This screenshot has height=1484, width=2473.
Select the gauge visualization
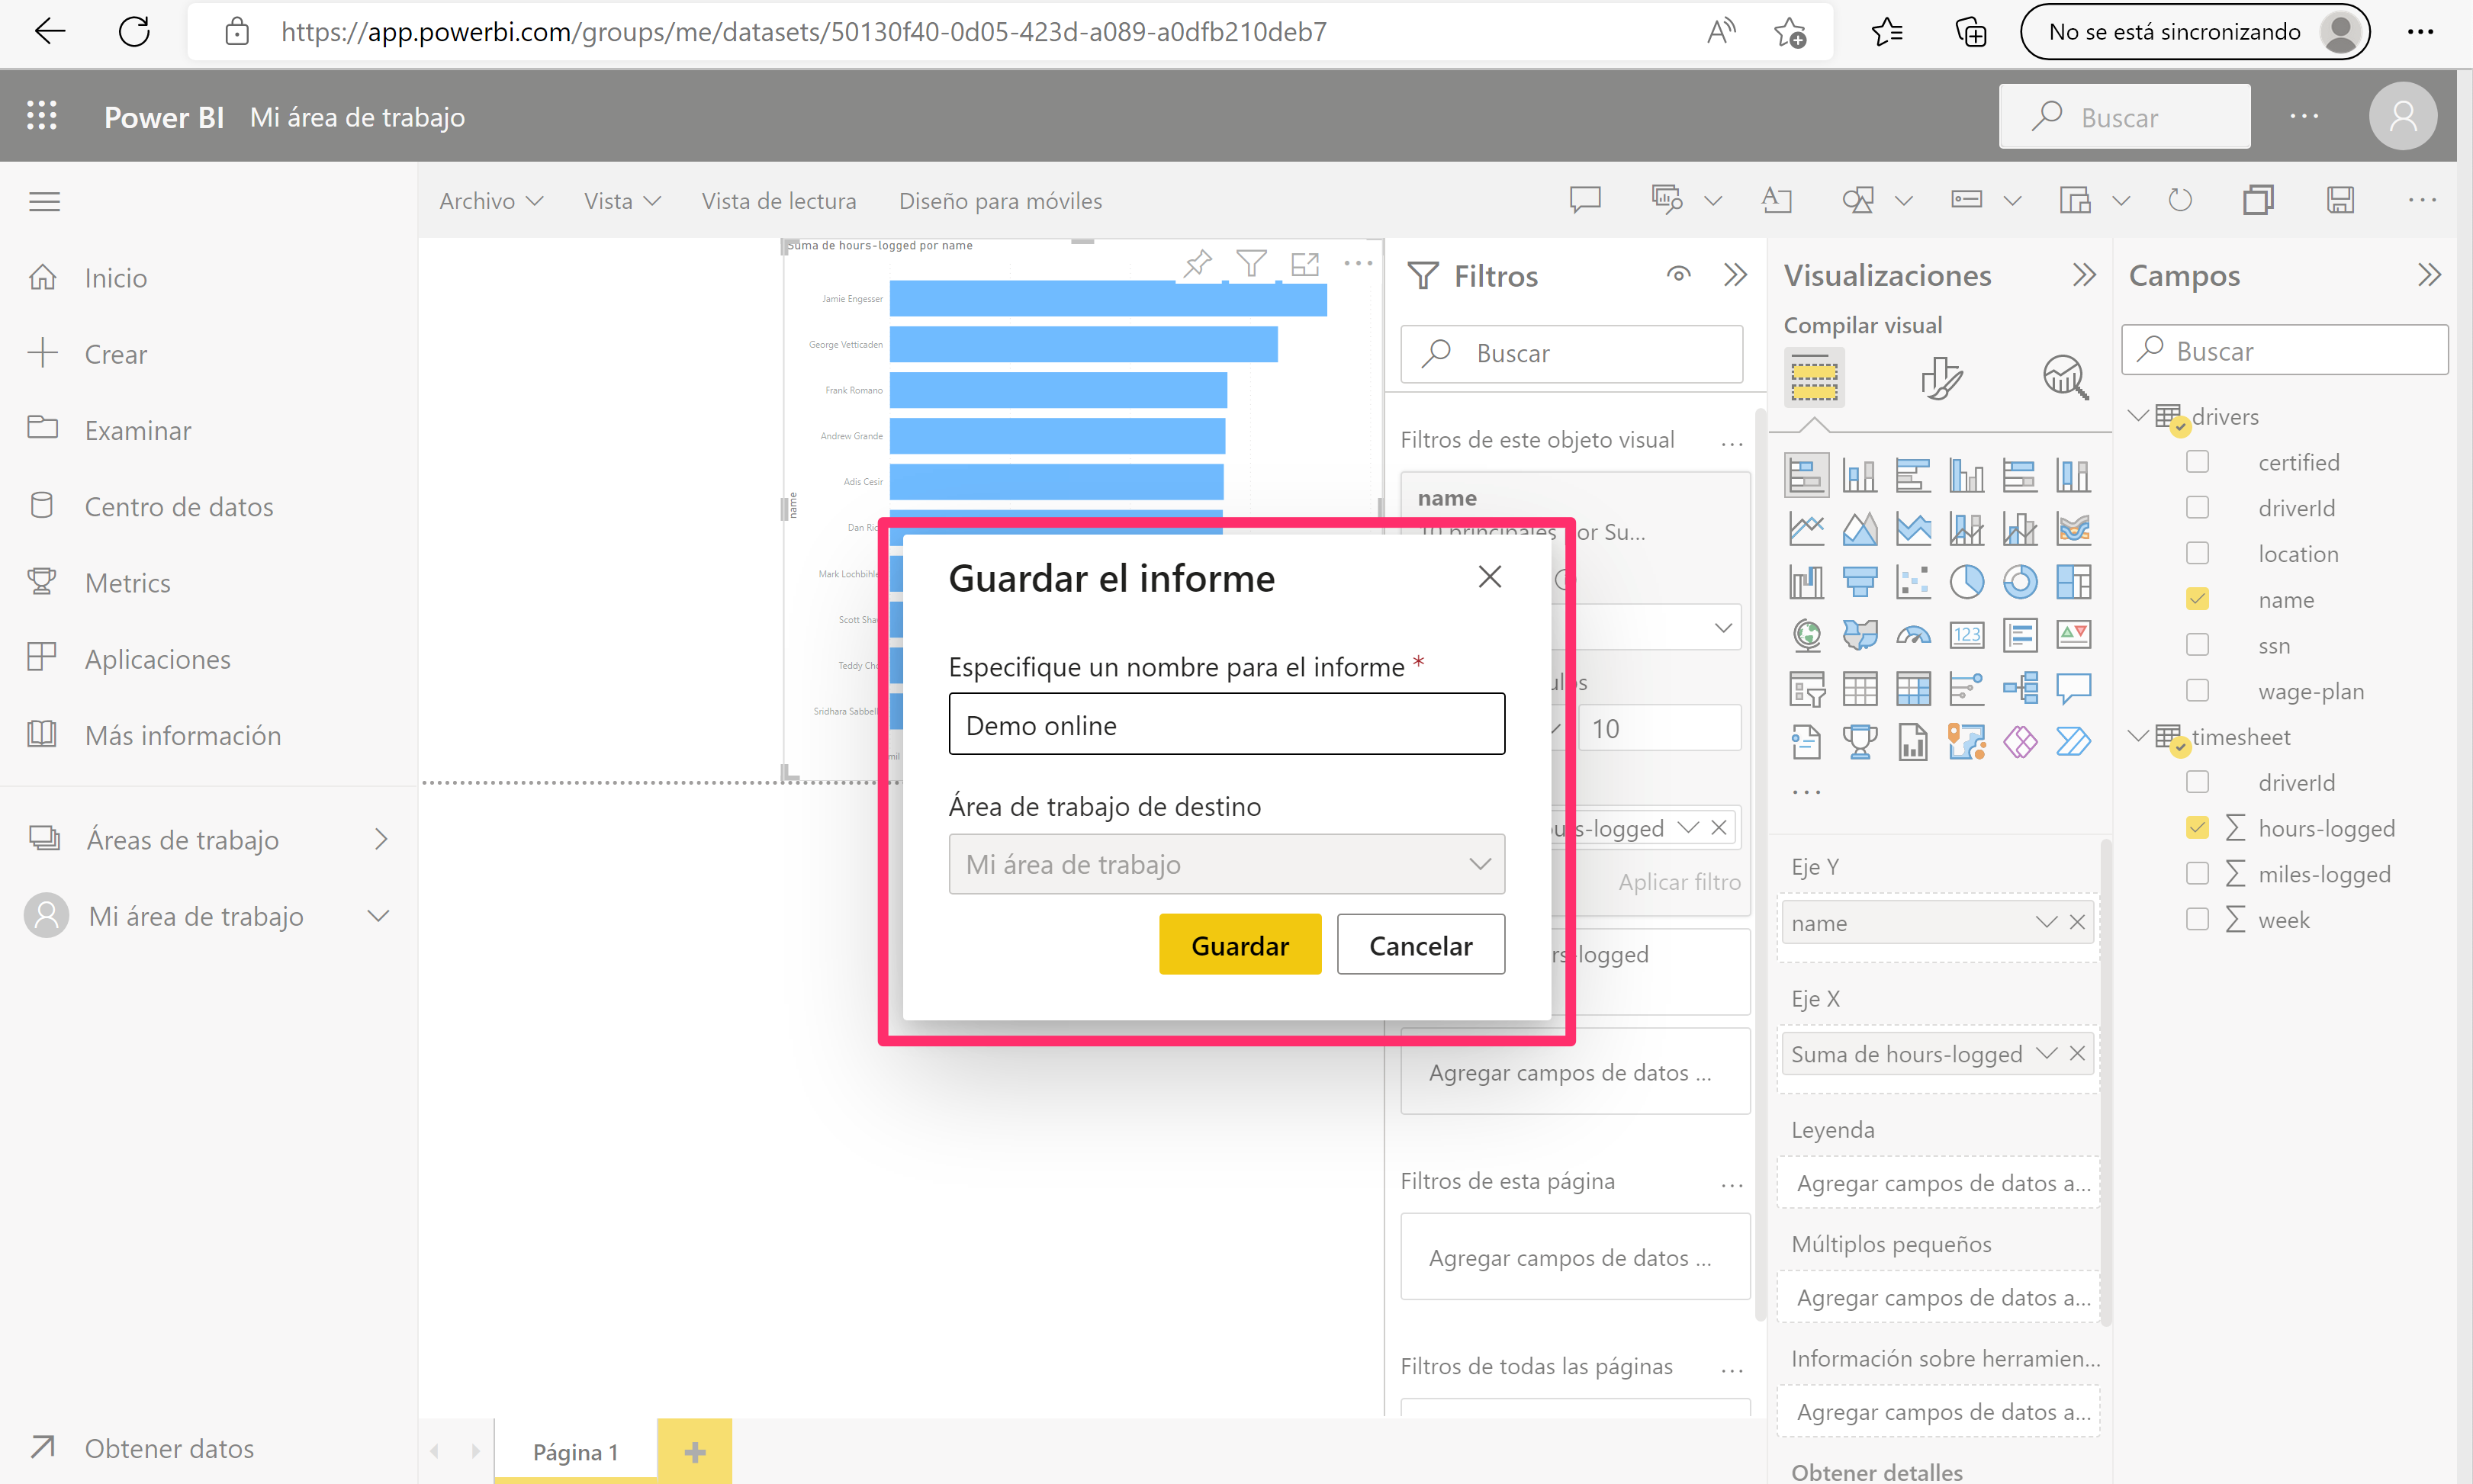pyautogui.click(x=1913, y=634)
